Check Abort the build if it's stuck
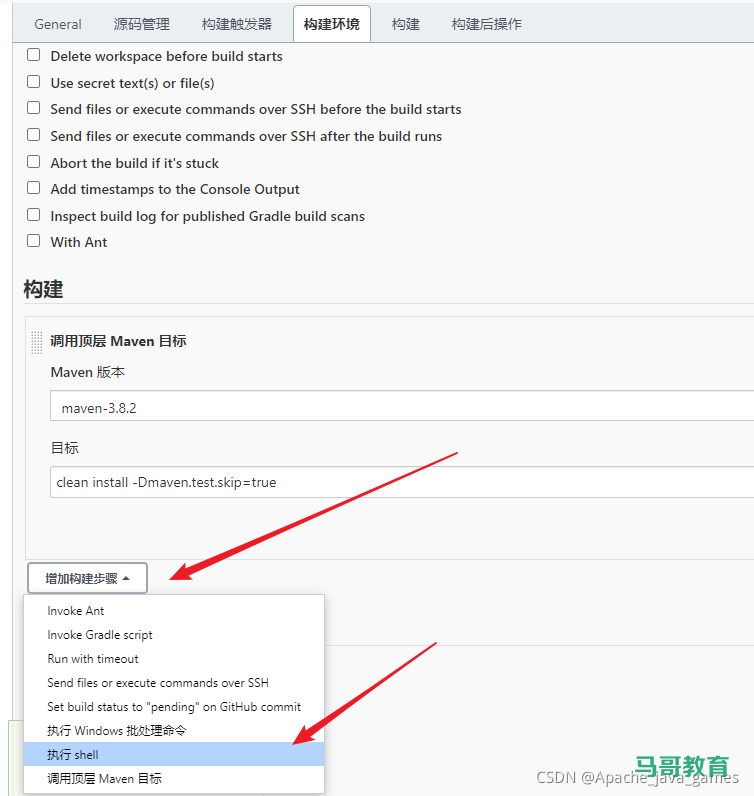This screenshot has height=796, width=754. [34, 162]
